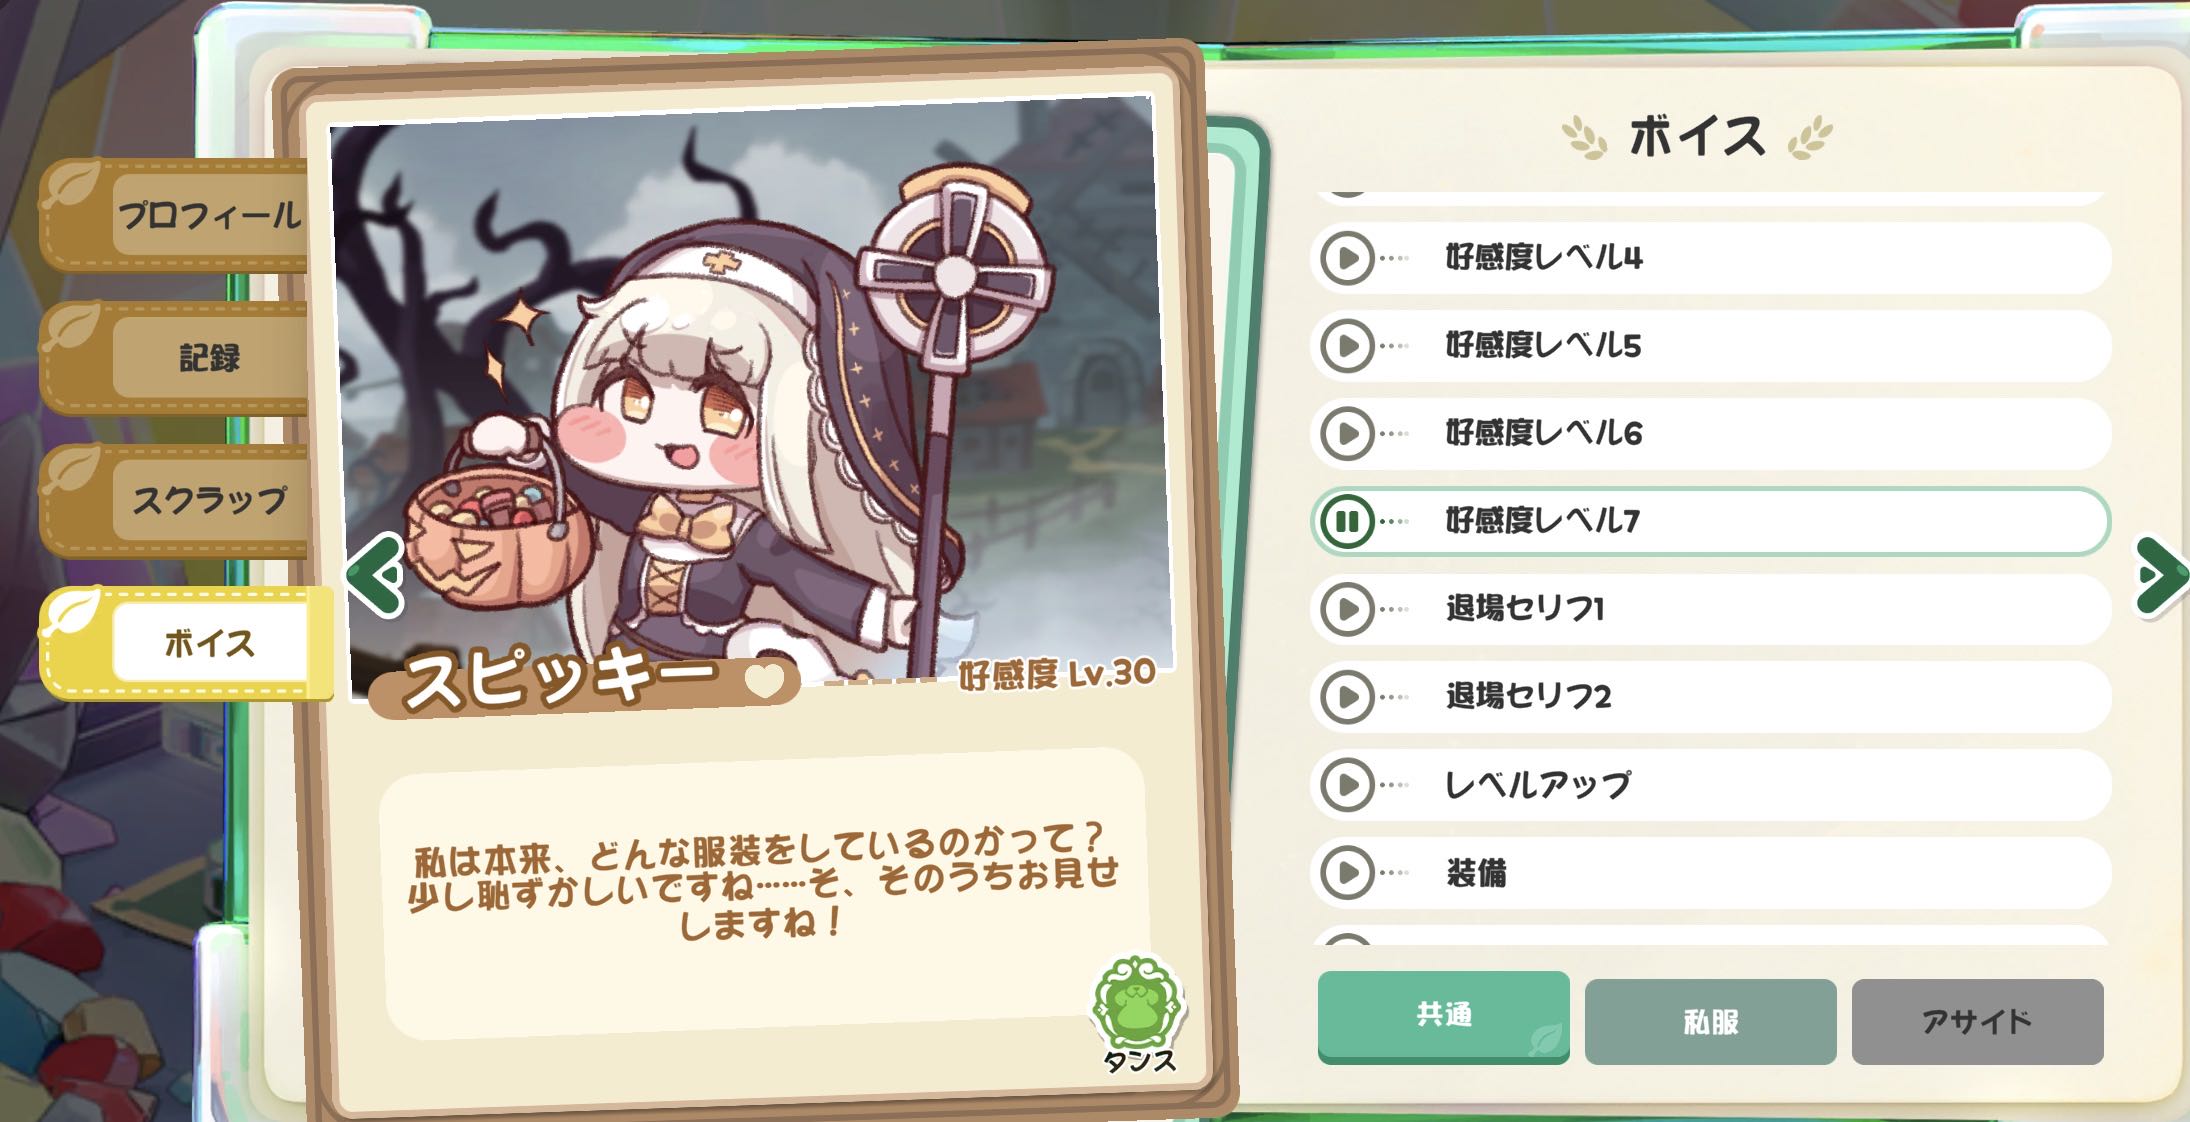Screen dimensions: 2190x1122
Task: Switch to the アサイド voice category
Action: (x=1977, y=1021)
